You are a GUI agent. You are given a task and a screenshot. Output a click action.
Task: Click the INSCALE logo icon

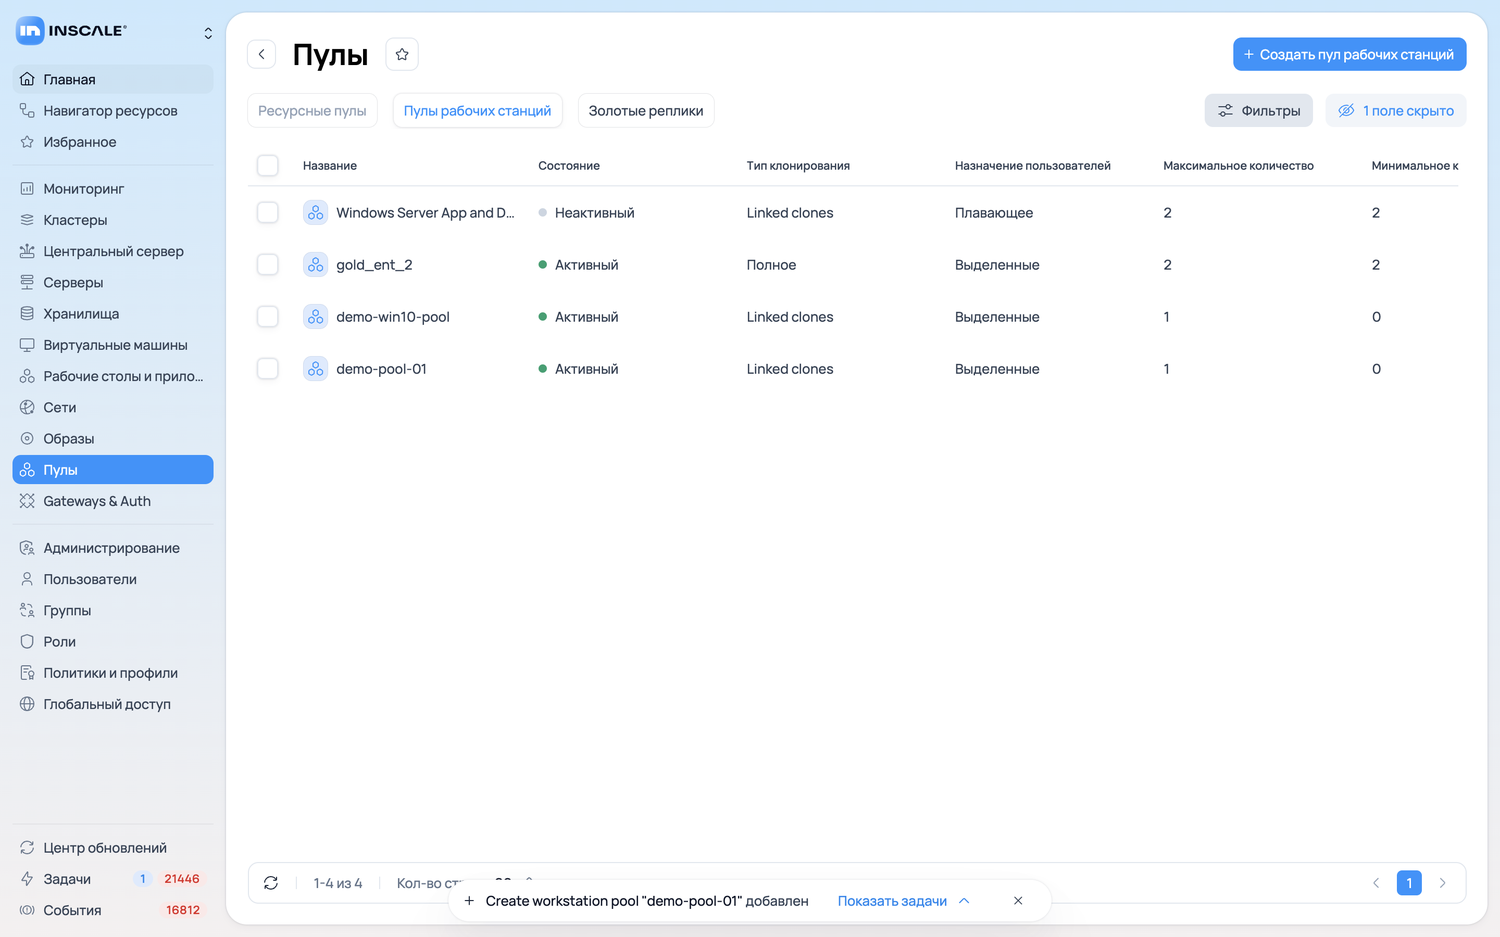tap(30, 31)
